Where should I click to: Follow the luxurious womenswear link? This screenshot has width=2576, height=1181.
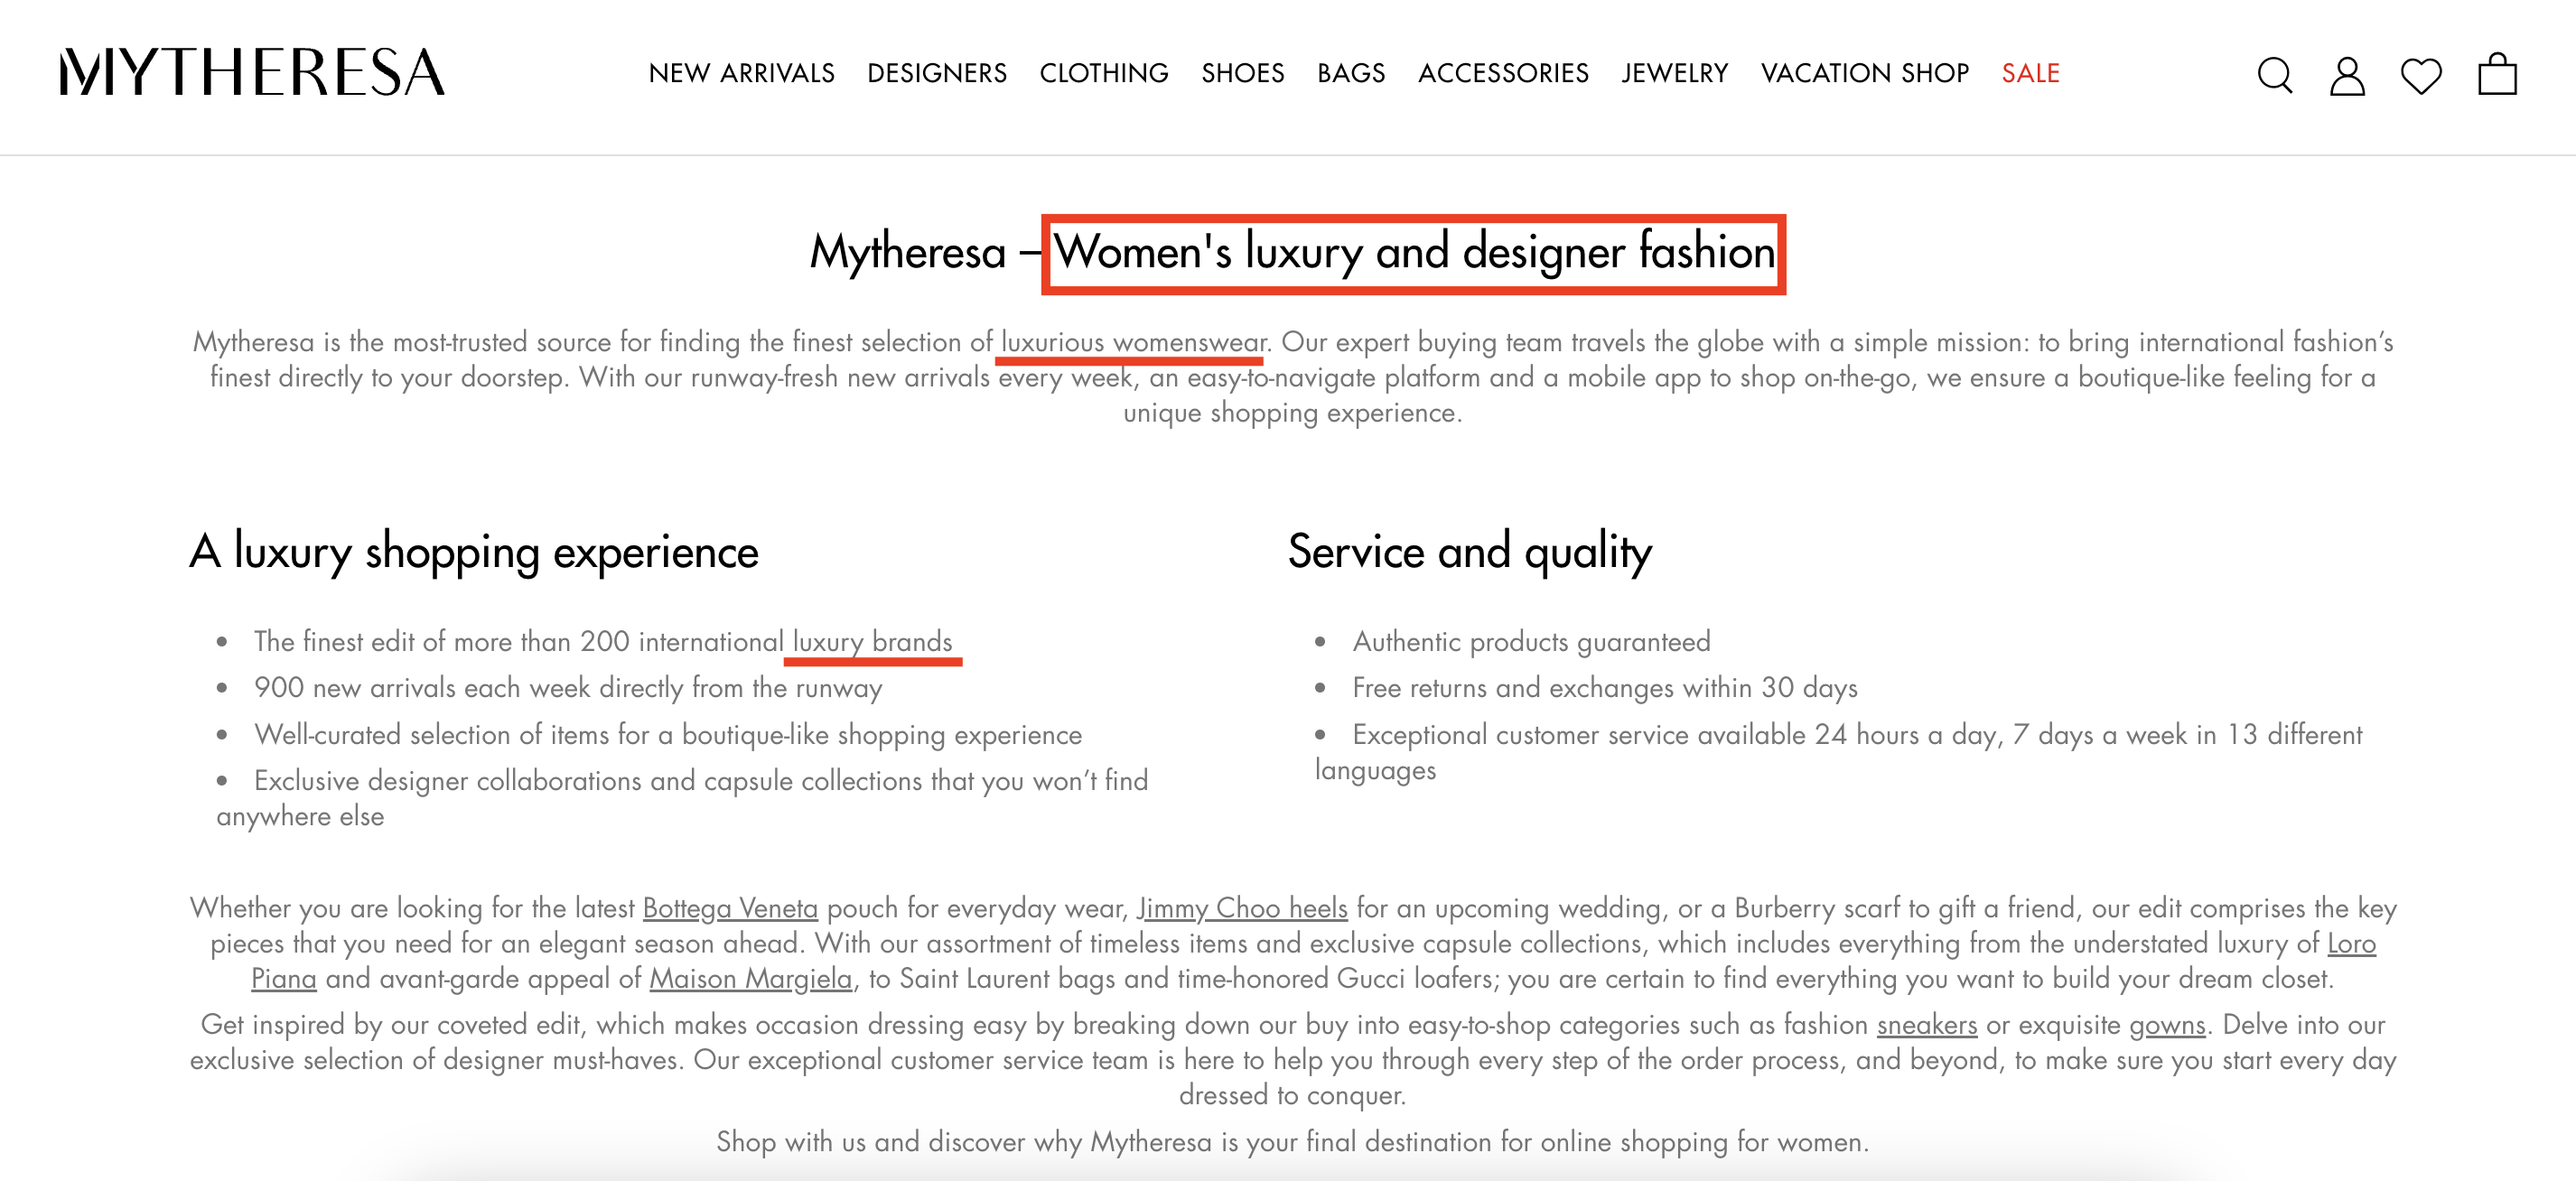tap(1133, 342)
